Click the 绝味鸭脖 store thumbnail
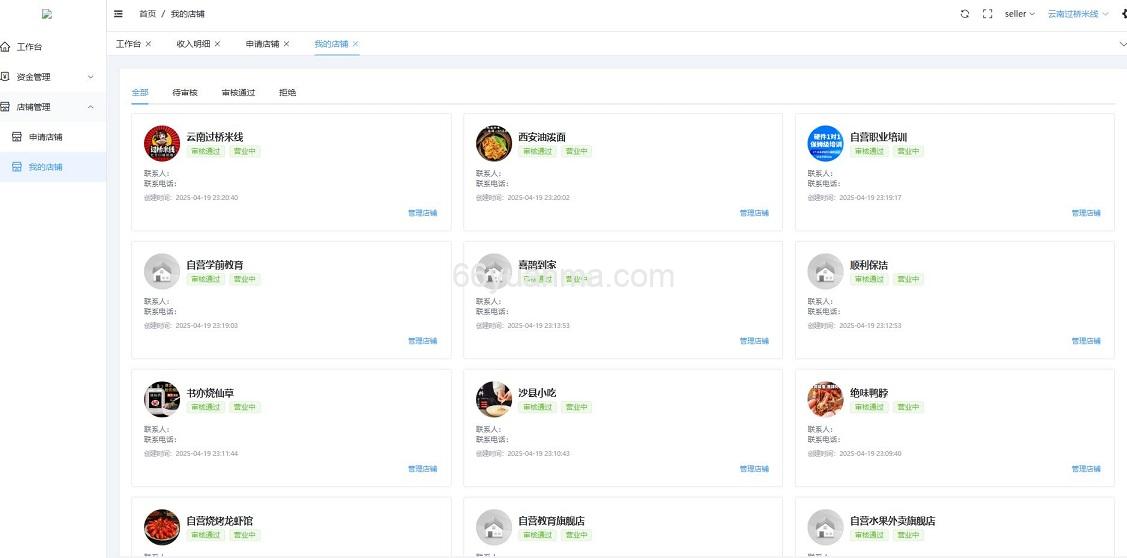Viewport: 1127px width, 558px height. coord(825,400)
